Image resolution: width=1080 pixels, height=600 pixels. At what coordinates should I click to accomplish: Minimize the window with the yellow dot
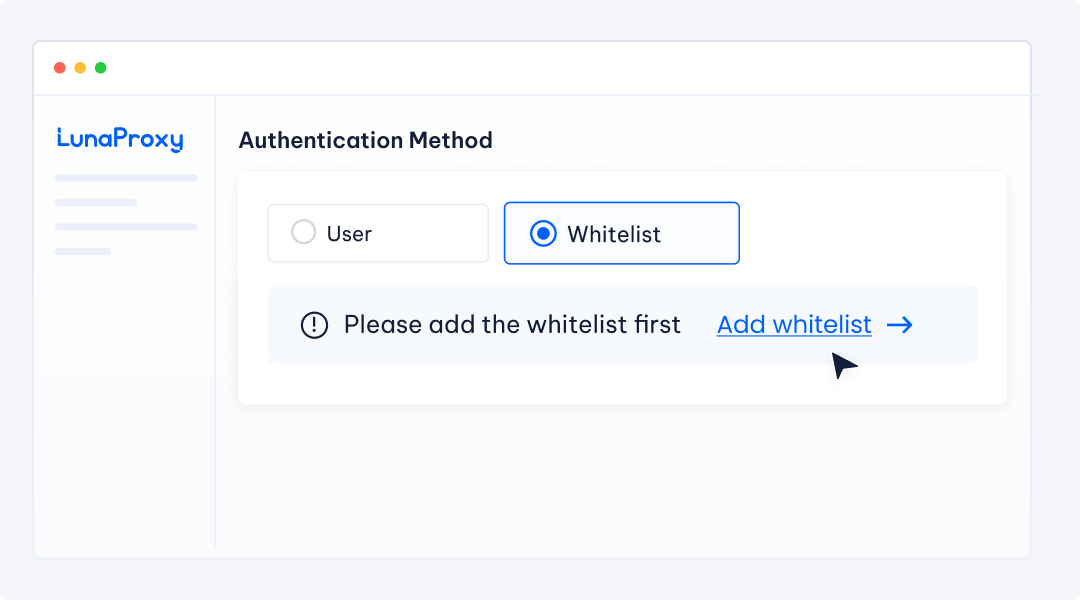pos(80,68)
